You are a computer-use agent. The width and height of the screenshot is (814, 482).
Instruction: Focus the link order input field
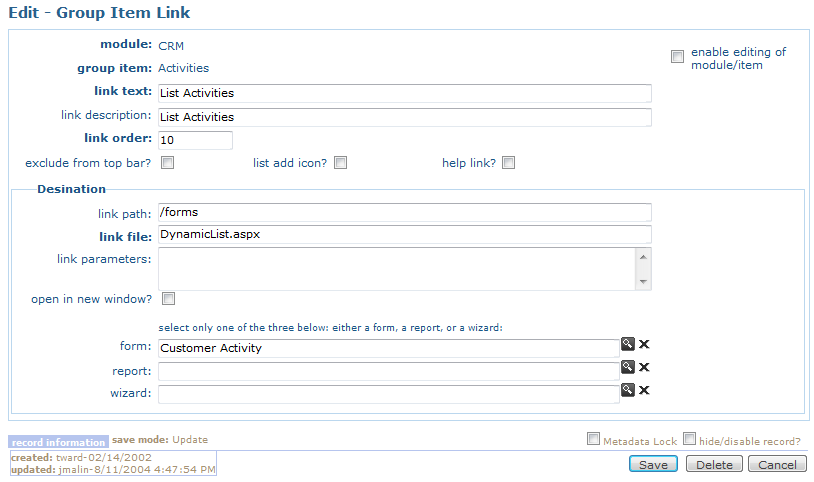coord(195,140)
